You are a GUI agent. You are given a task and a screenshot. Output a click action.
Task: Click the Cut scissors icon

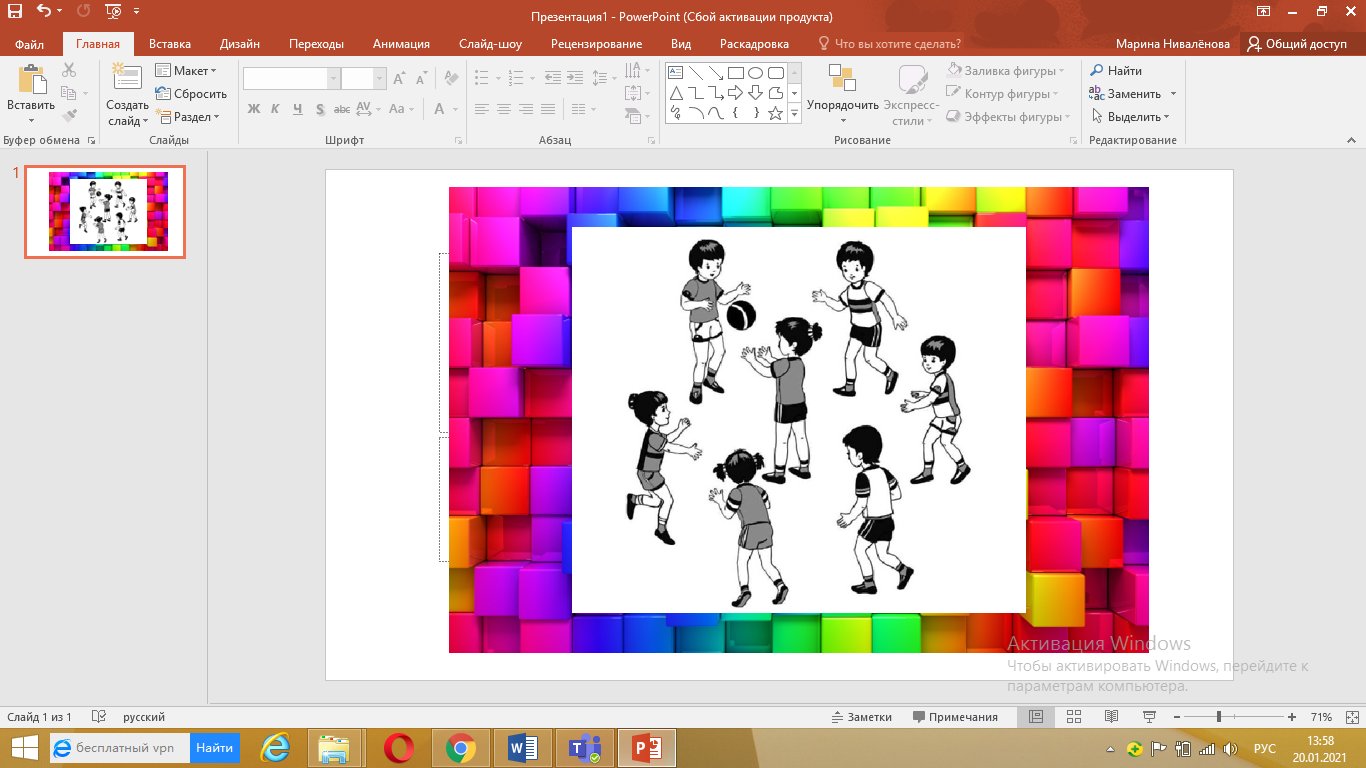[x=69, y=70]
